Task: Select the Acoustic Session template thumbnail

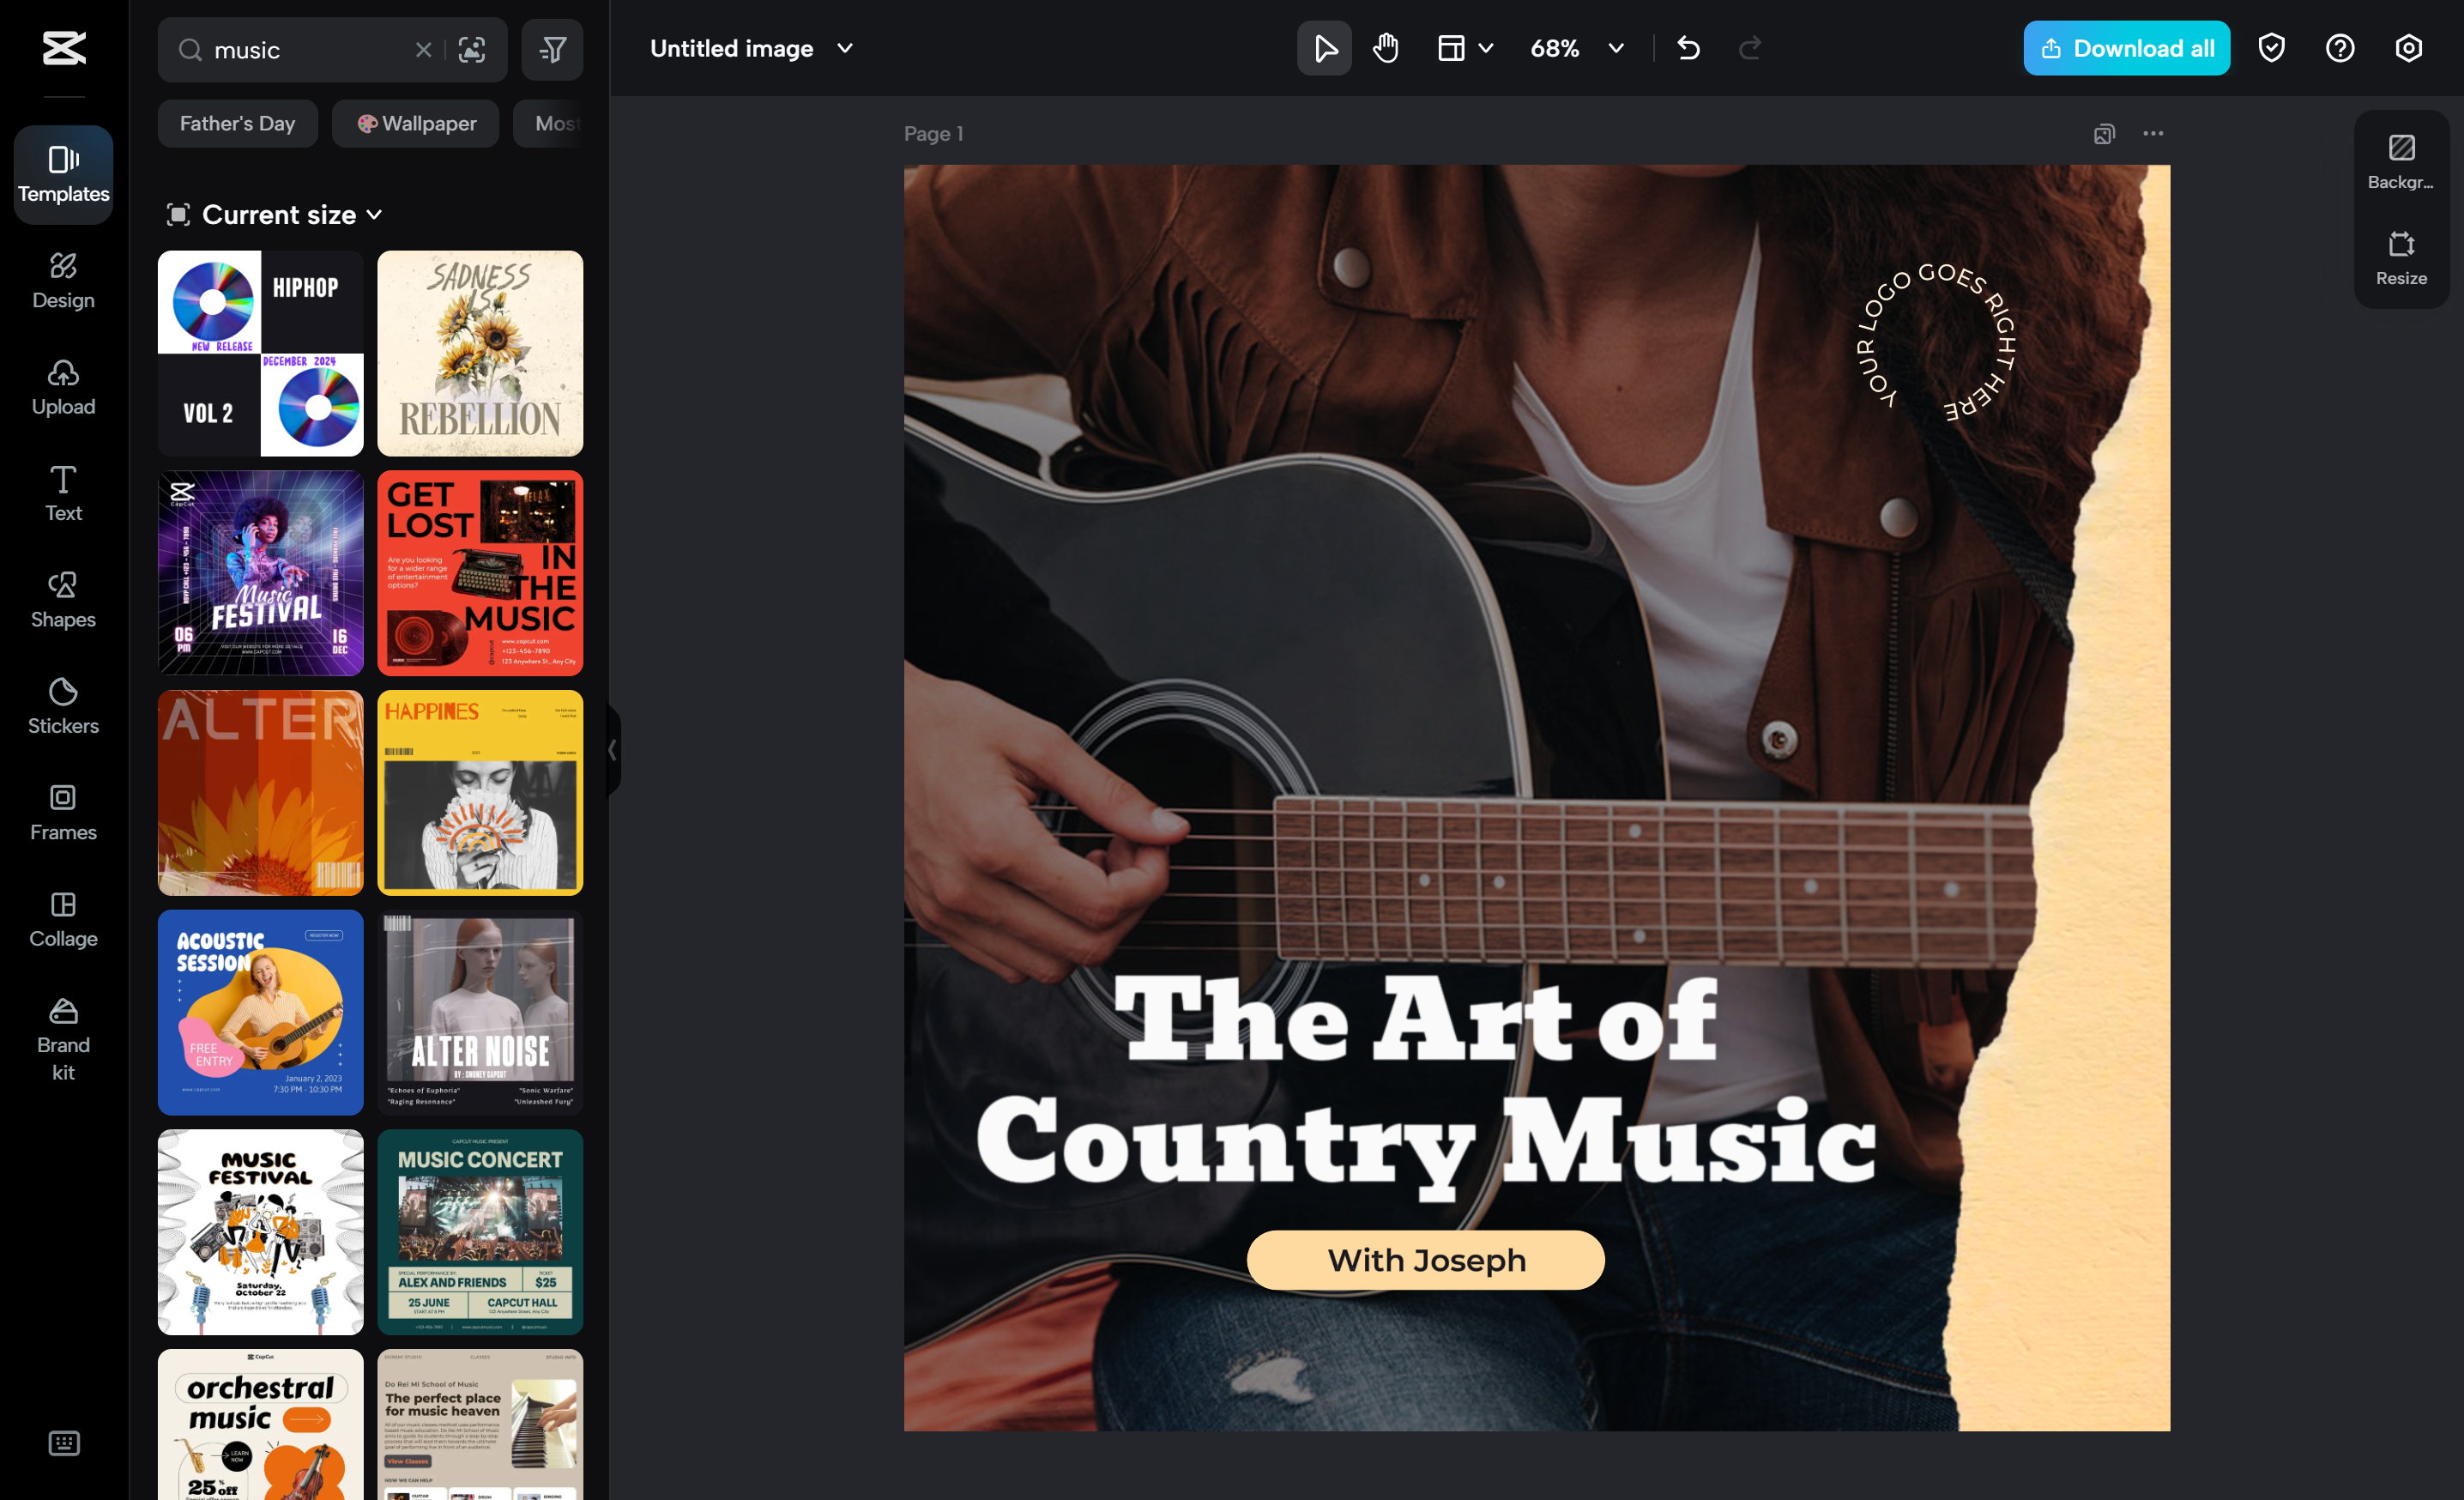Action: (259, 1012)
